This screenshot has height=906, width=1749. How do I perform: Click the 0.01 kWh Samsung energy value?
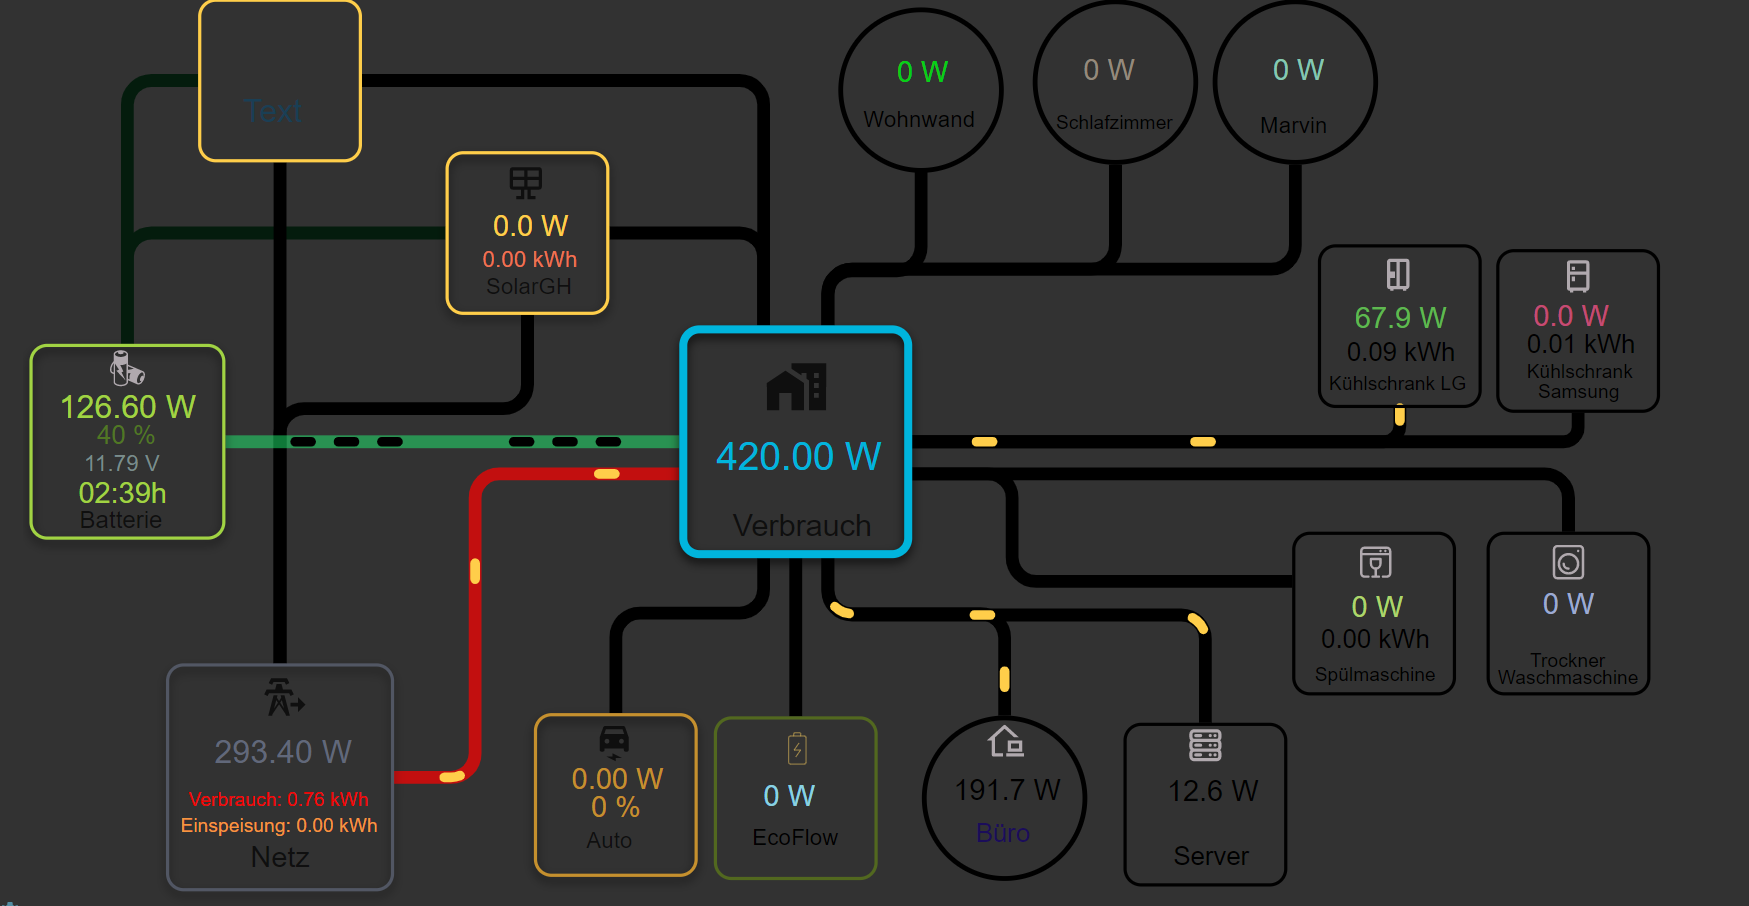point(1581,344)
